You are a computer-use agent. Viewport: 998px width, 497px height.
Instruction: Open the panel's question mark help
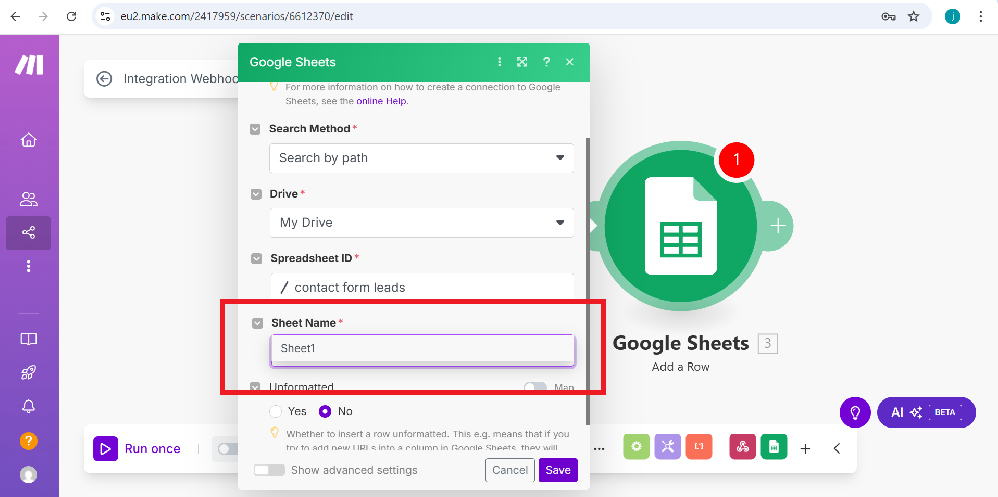546,62
